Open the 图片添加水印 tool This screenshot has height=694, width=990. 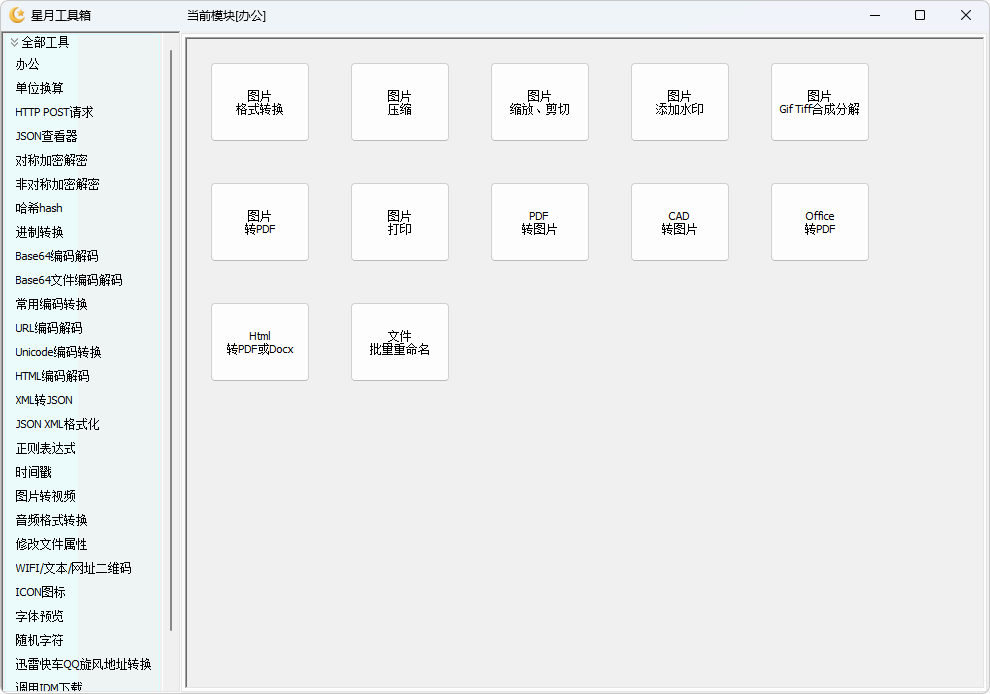point(680,102)
